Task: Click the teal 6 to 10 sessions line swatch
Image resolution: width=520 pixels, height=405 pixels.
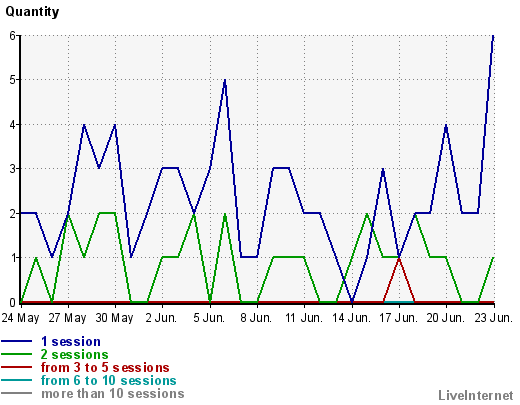Action: 16,380
